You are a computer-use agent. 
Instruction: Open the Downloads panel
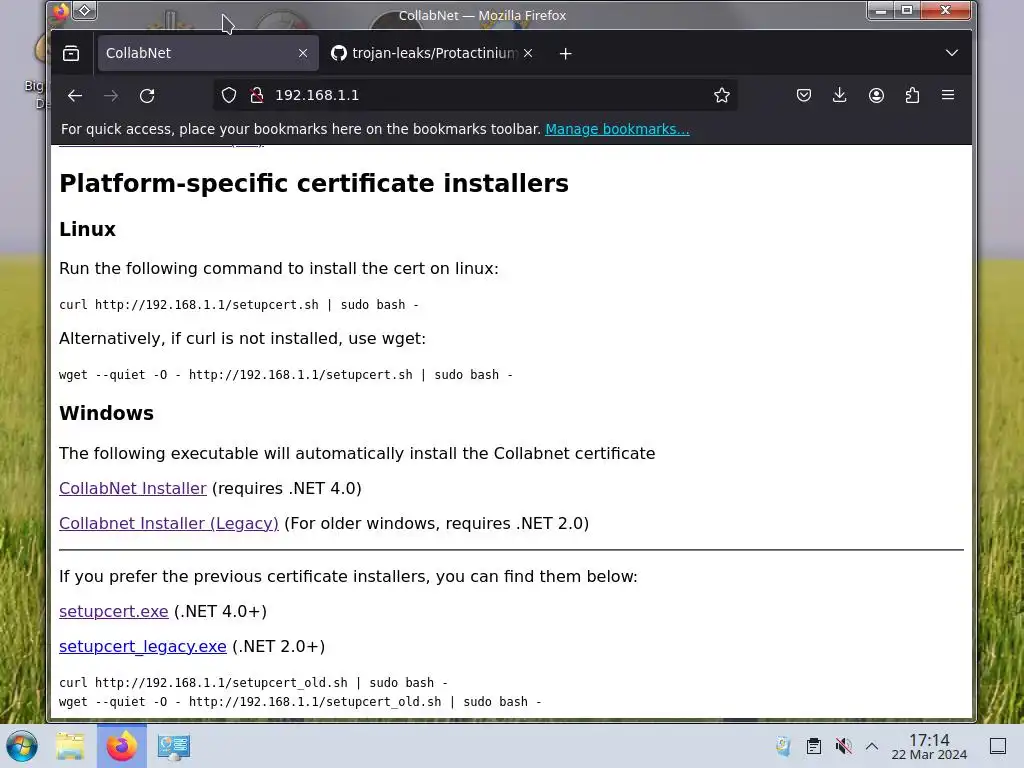(840, 95)
